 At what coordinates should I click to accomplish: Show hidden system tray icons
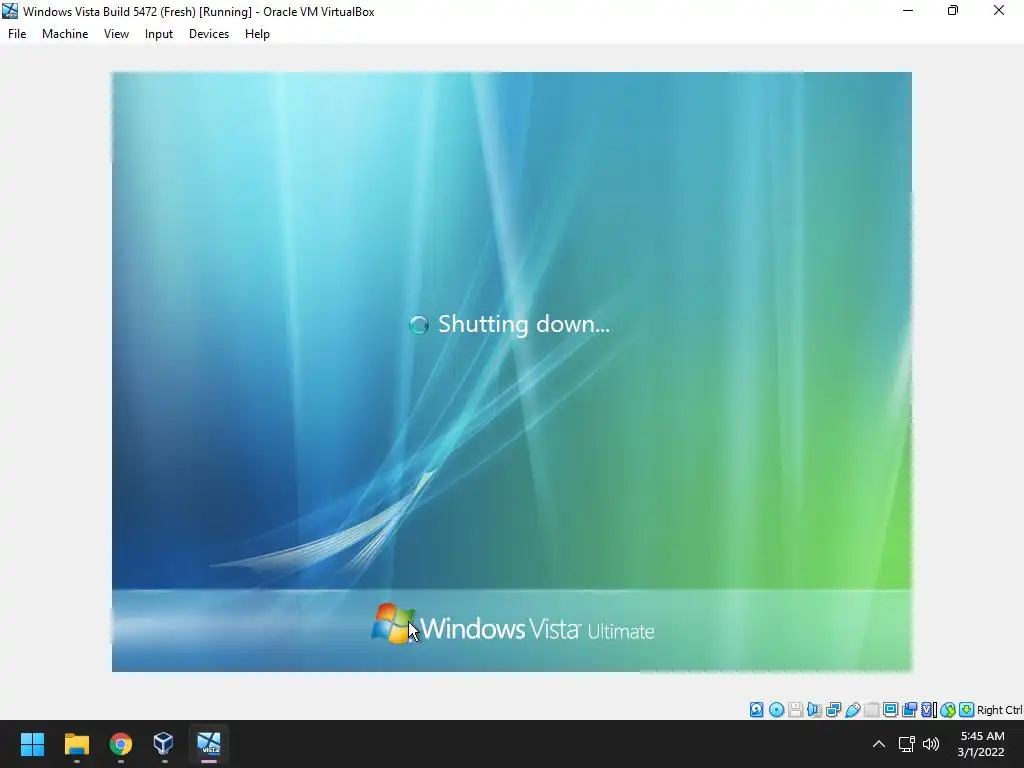pos(879,744)
